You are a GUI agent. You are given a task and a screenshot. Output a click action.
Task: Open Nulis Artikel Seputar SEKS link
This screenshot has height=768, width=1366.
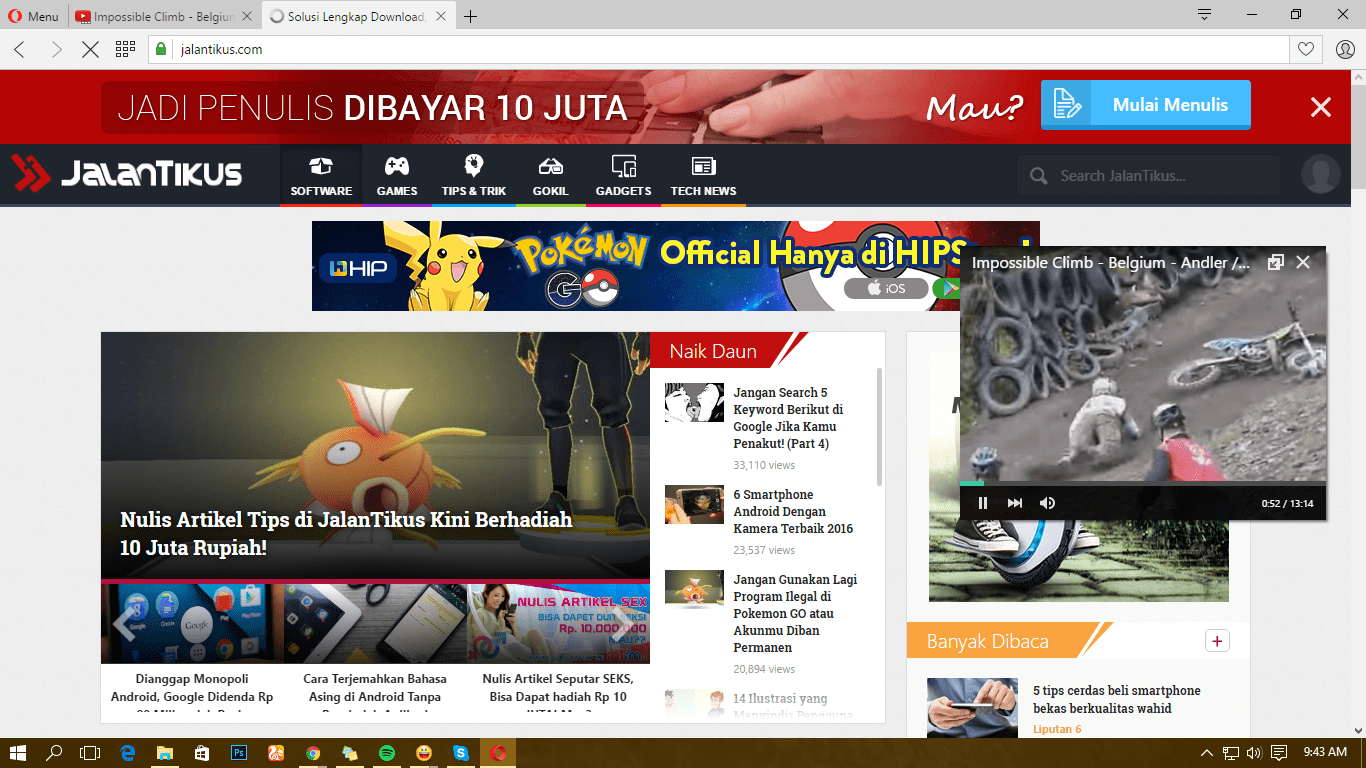point(558,696)
